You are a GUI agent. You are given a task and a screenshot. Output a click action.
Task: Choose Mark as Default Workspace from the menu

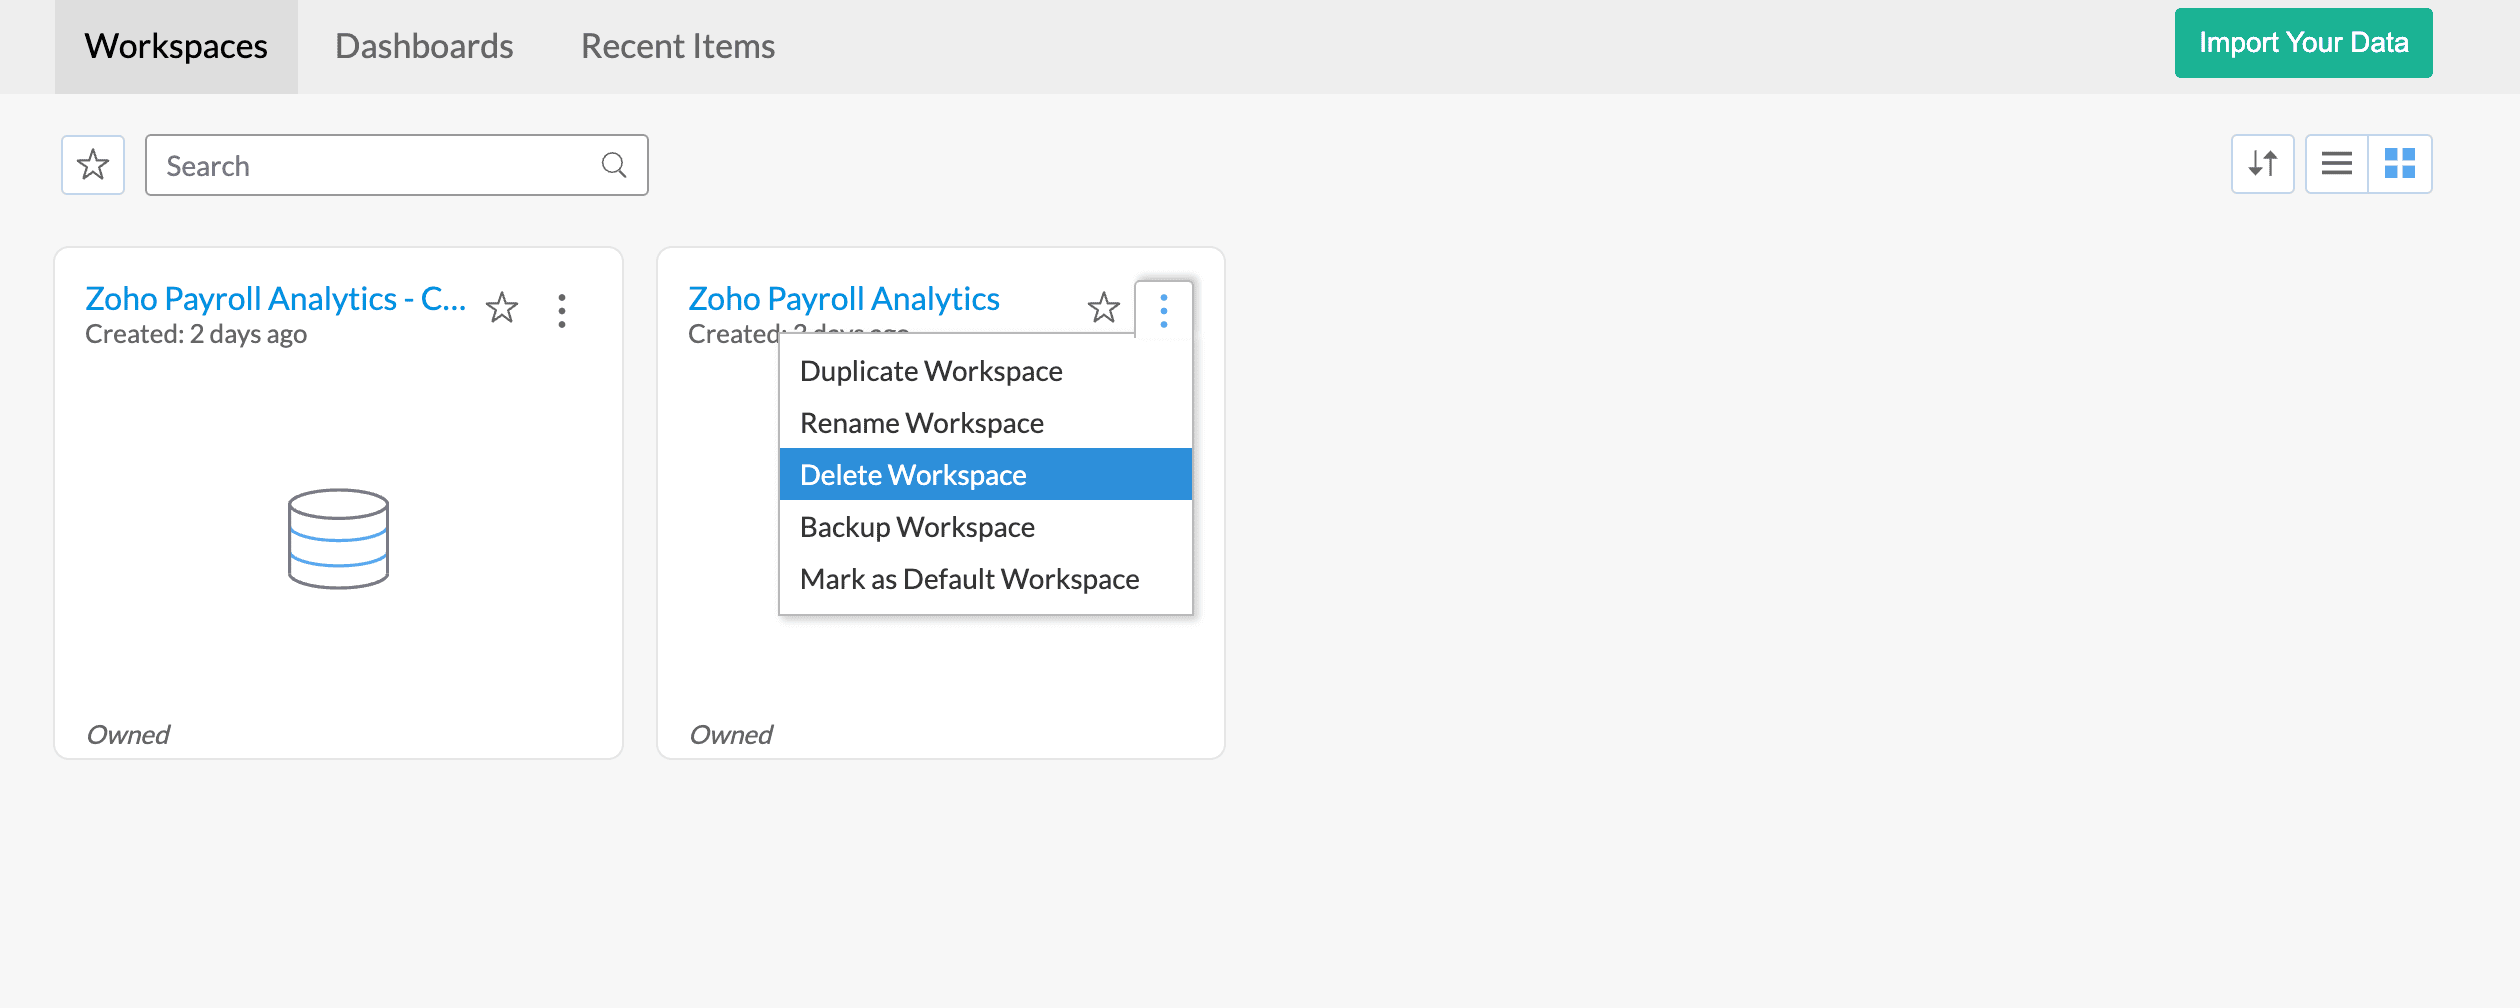(x=968, y=578)
